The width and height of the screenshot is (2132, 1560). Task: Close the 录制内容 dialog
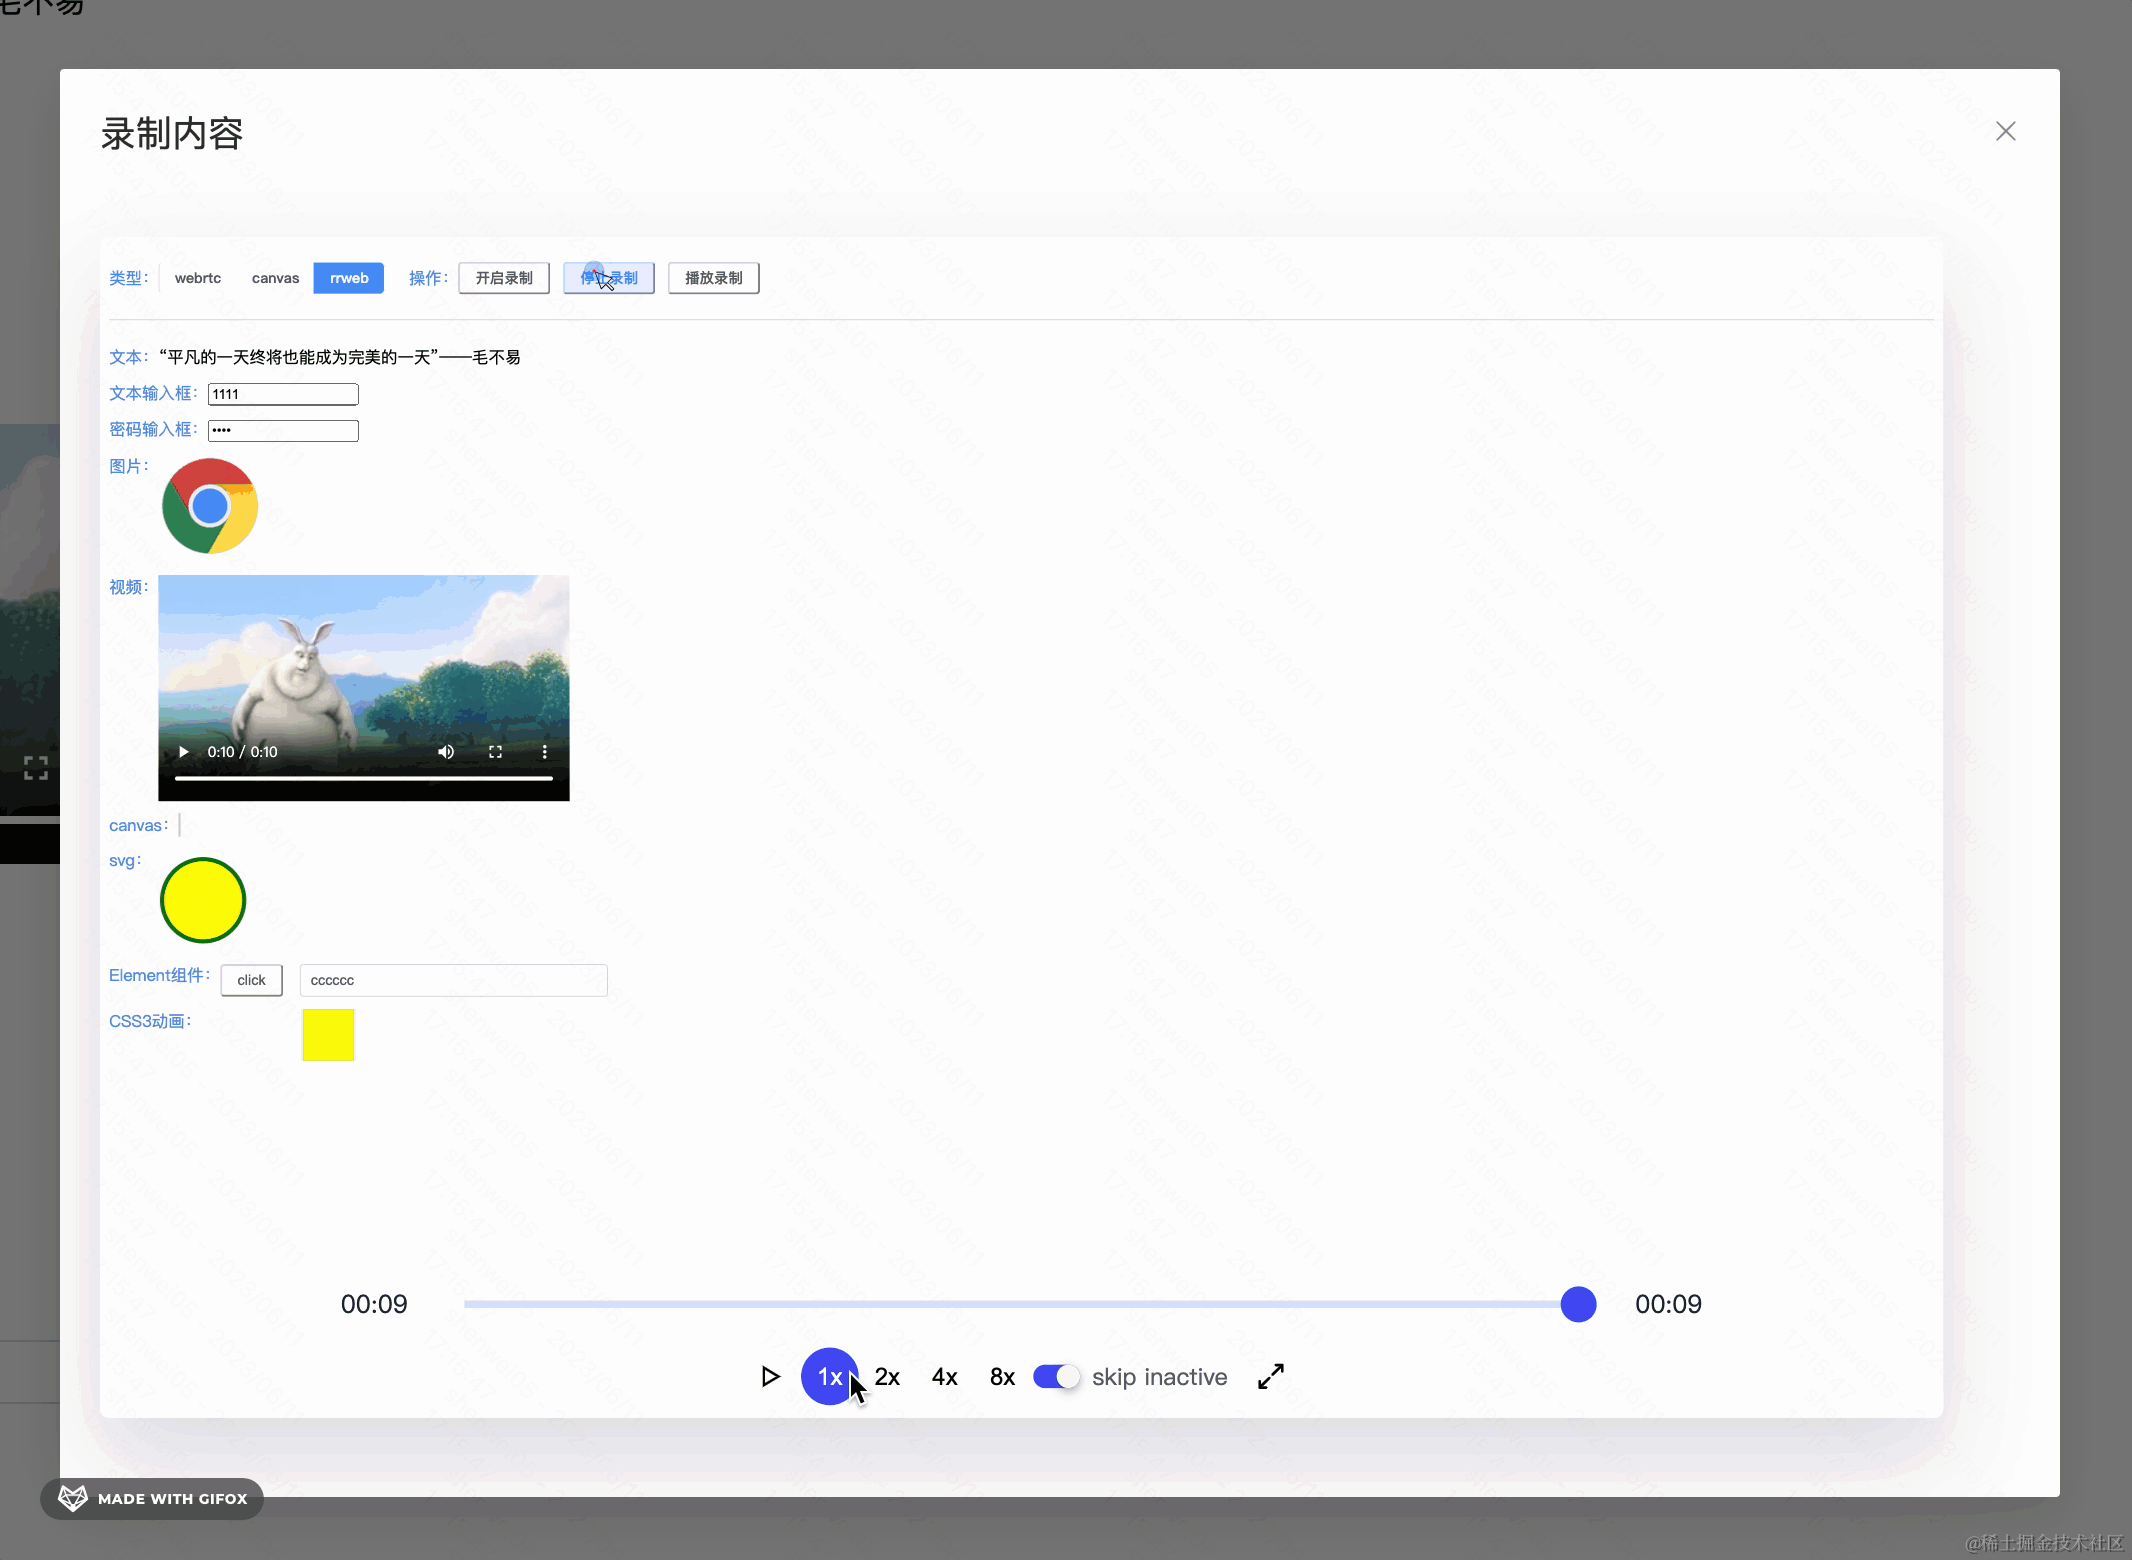pos(2005,131)
